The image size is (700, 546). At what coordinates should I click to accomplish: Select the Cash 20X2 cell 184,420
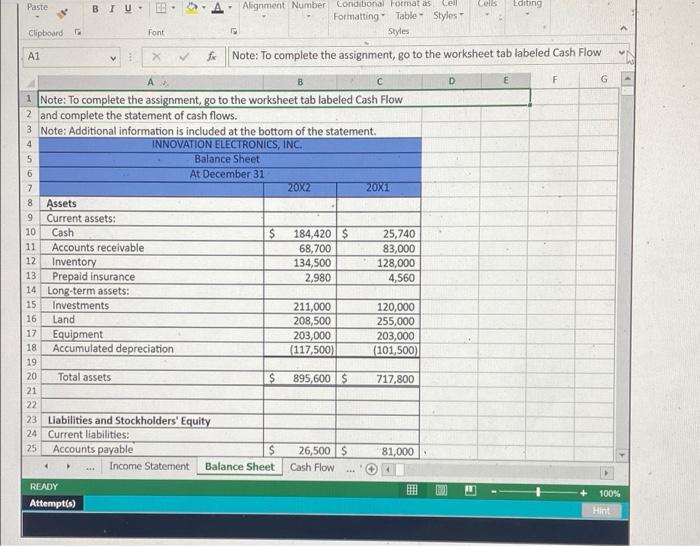coord(300,233)
